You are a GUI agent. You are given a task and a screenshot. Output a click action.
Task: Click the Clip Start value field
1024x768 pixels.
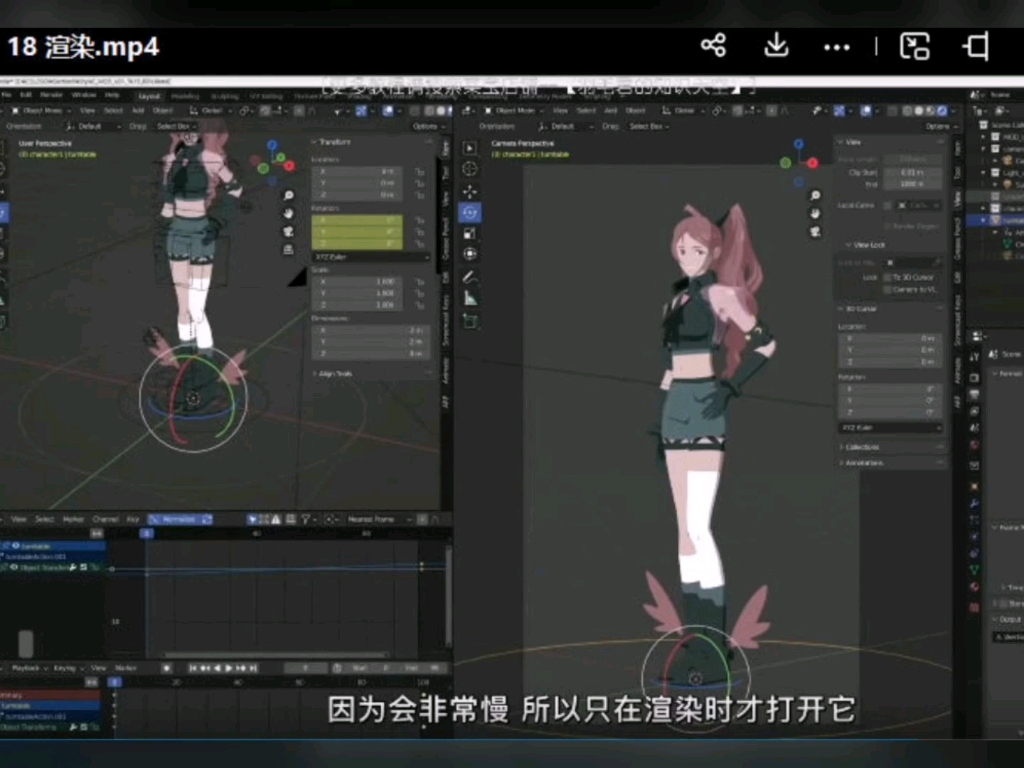click(913, 172)
